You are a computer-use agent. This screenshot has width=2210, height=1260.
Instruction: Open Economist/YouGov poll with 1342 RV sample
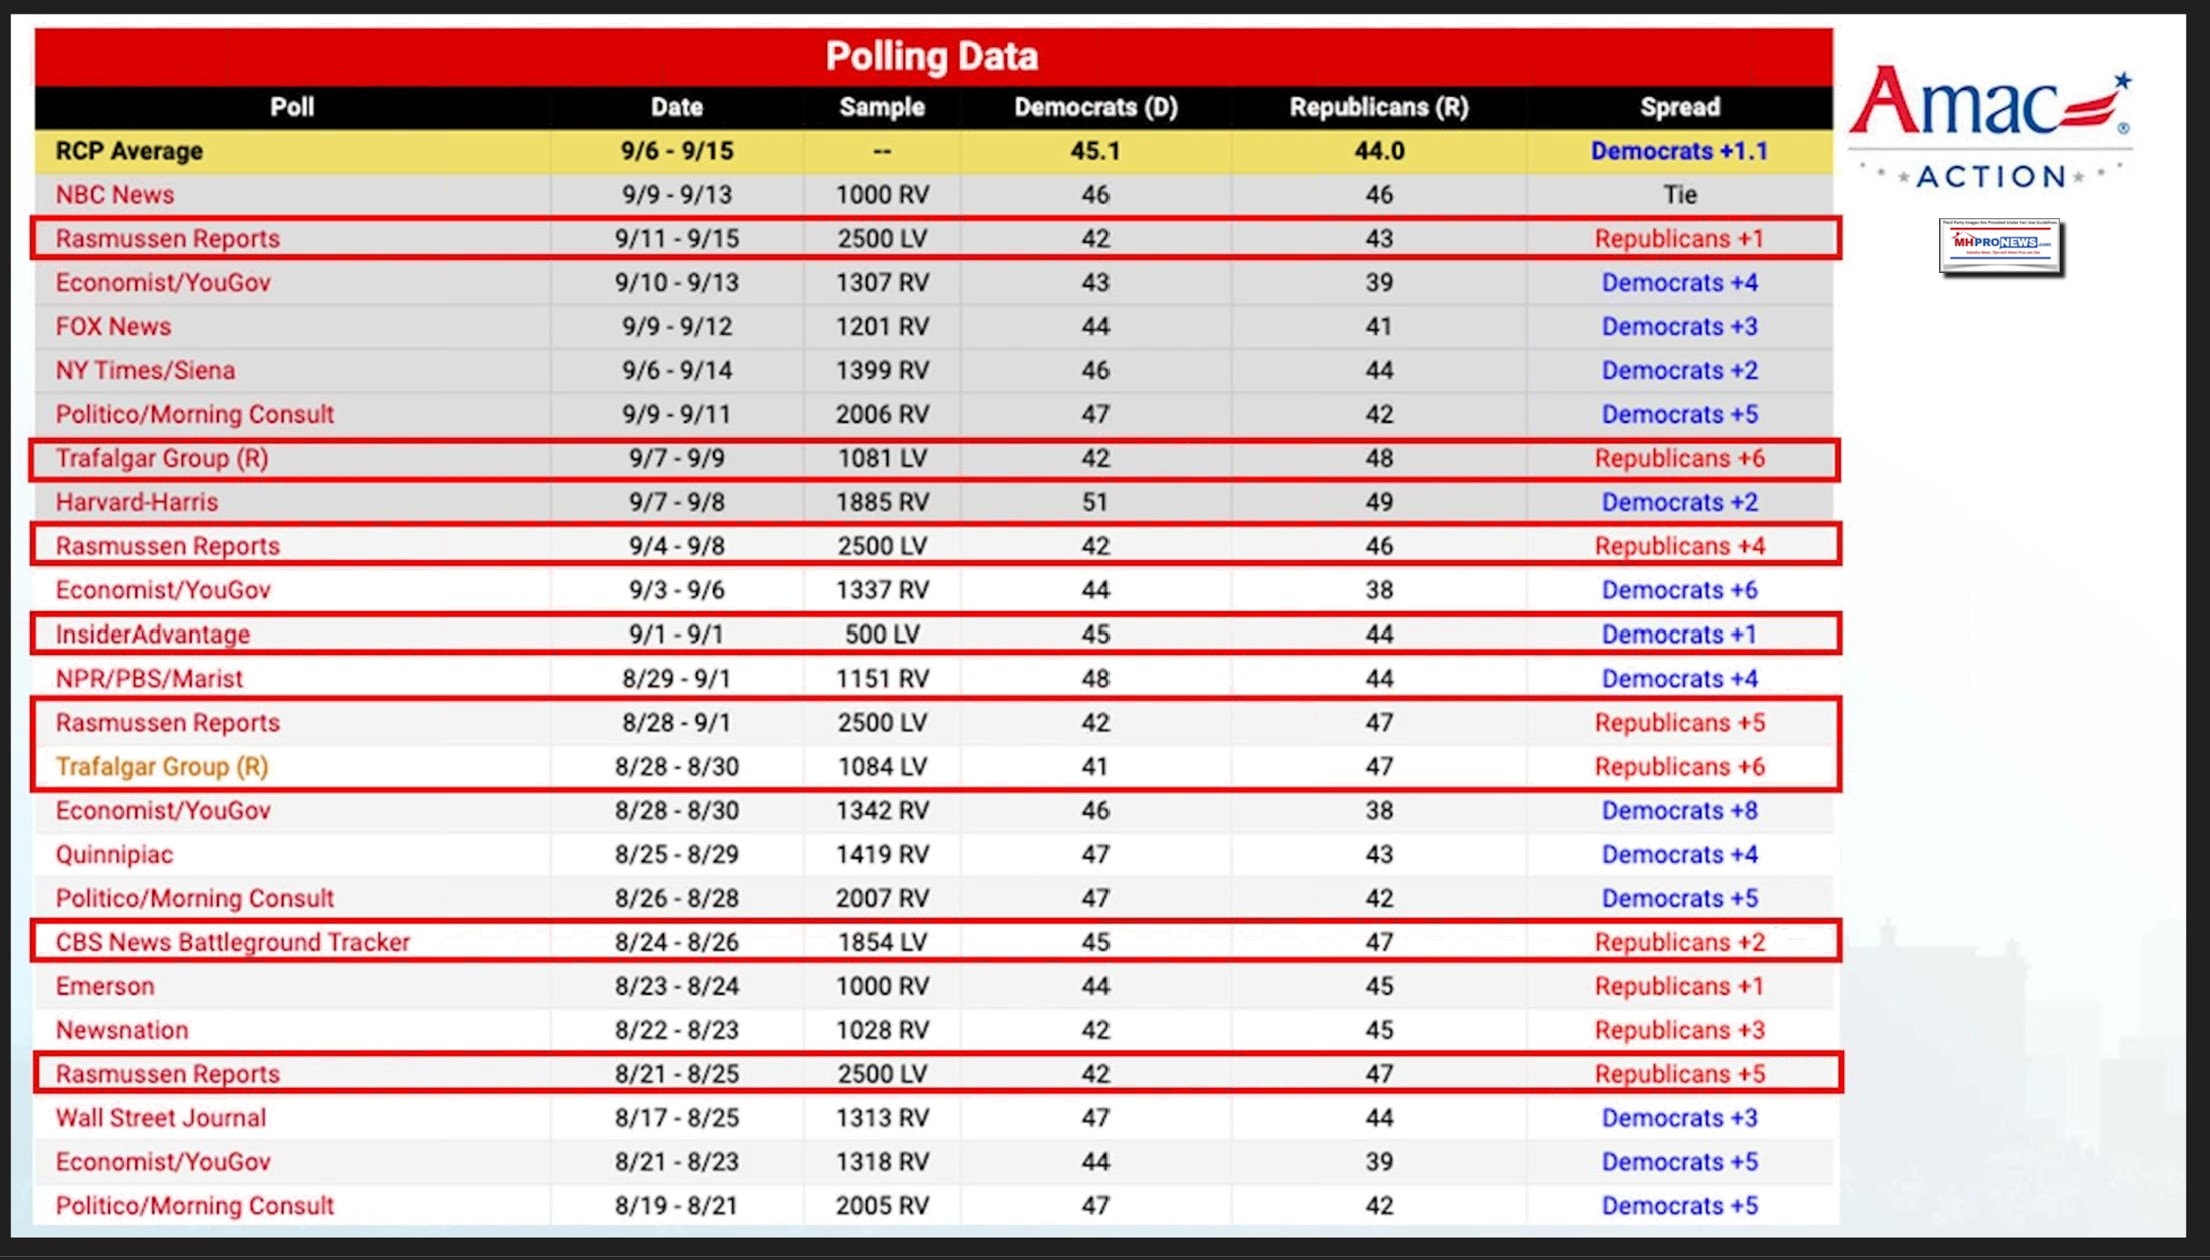(163, 811)
